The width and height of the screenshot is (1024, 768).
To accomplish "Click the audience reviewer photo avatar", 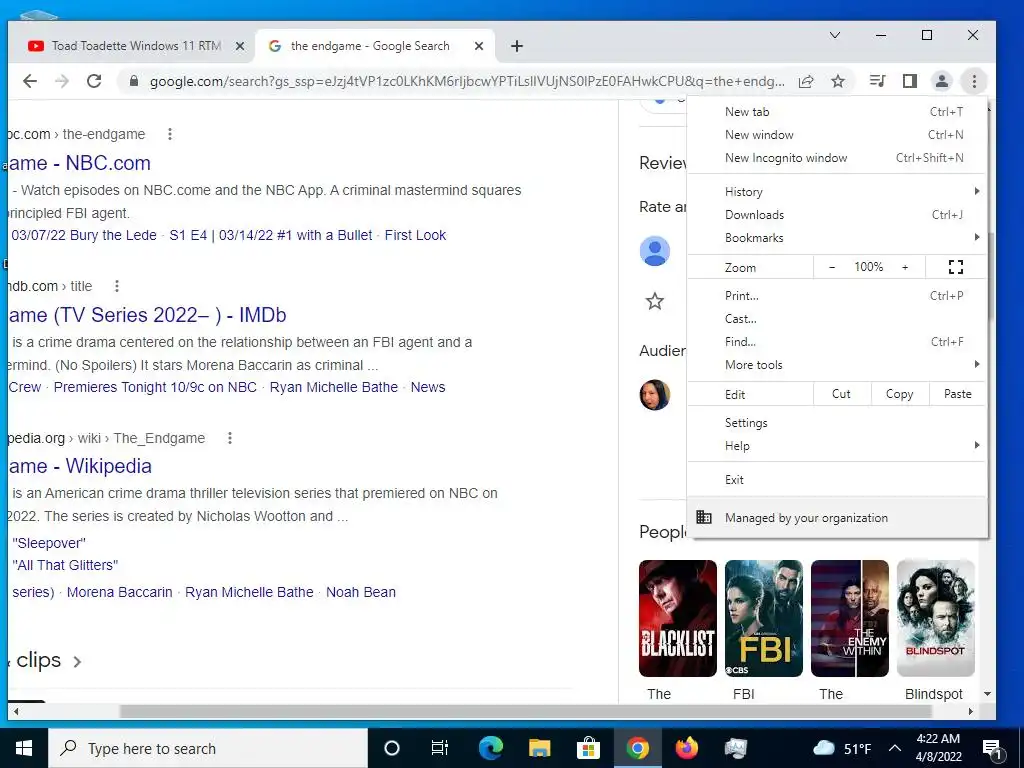I will pyautogui.click(x=655, y=394).
